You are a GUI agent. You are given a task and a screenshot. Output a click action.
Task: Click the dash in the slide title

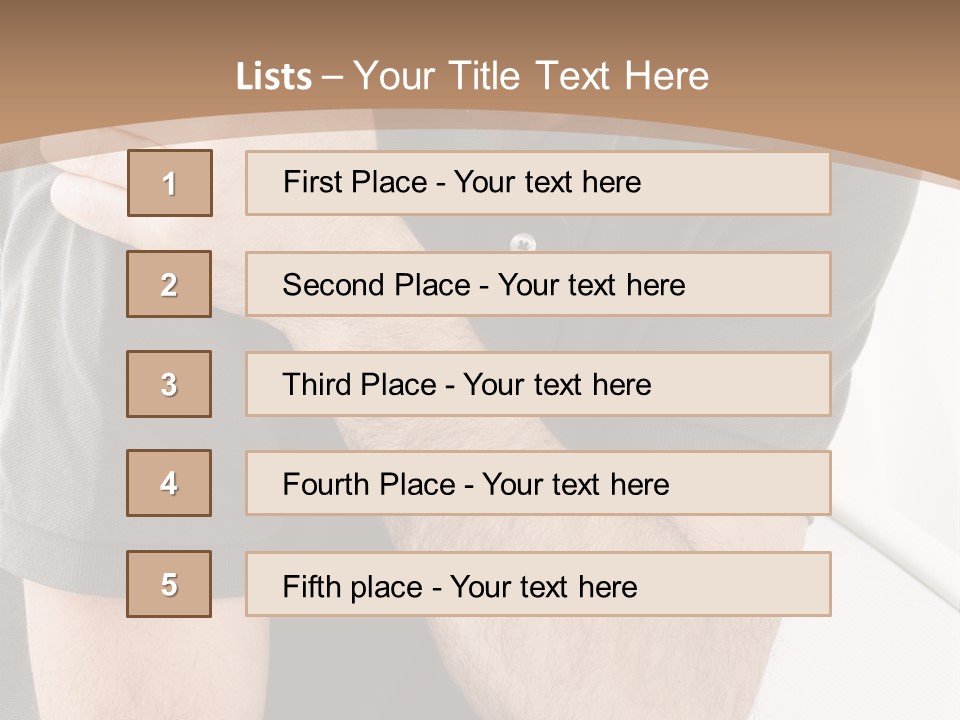point(332,77)
